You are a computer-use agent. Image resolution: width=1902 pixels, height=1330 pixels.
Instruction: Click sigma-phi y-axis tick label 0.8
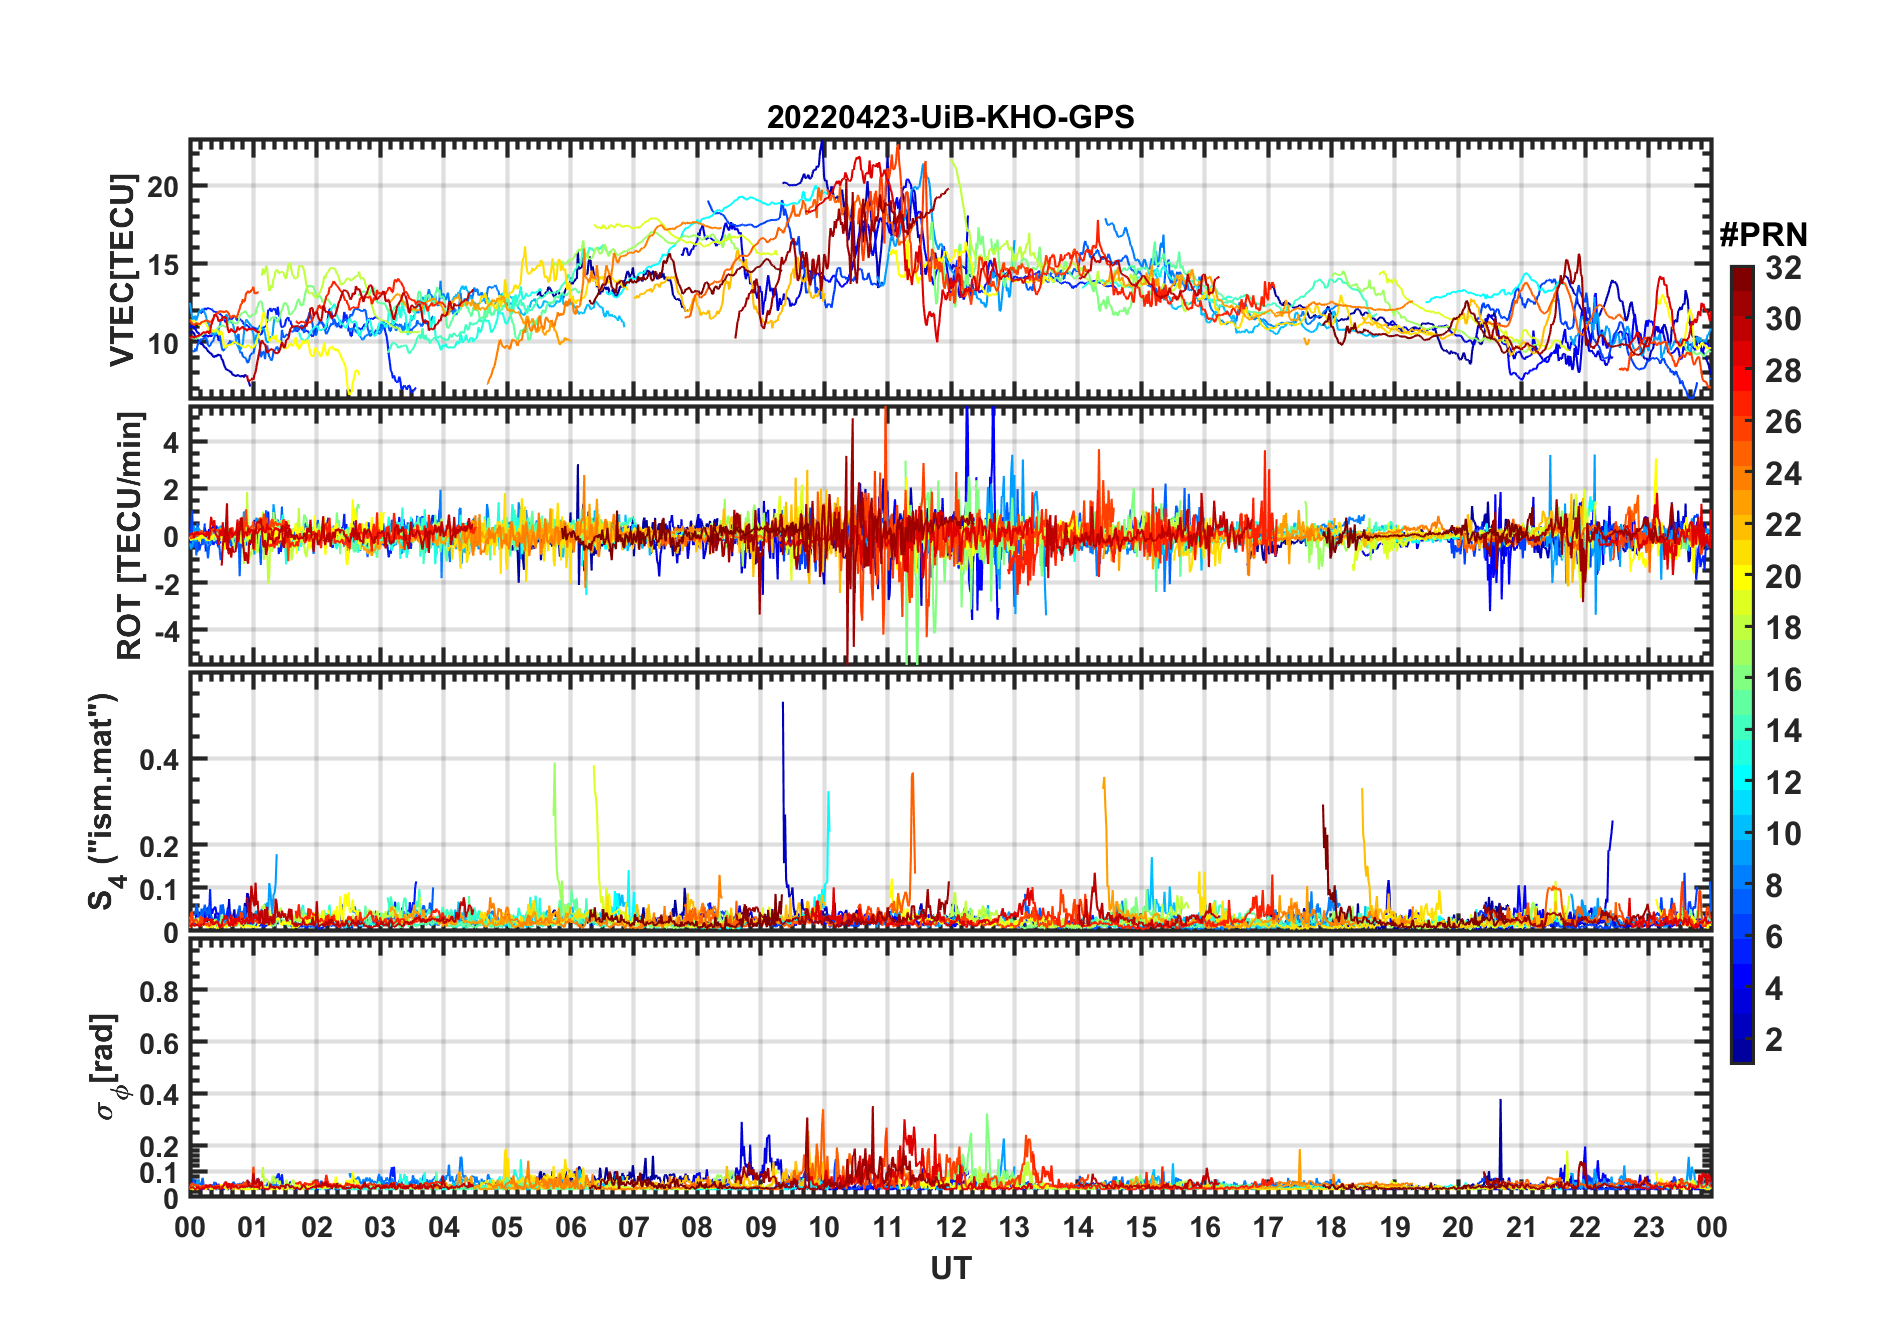point(160,991)
